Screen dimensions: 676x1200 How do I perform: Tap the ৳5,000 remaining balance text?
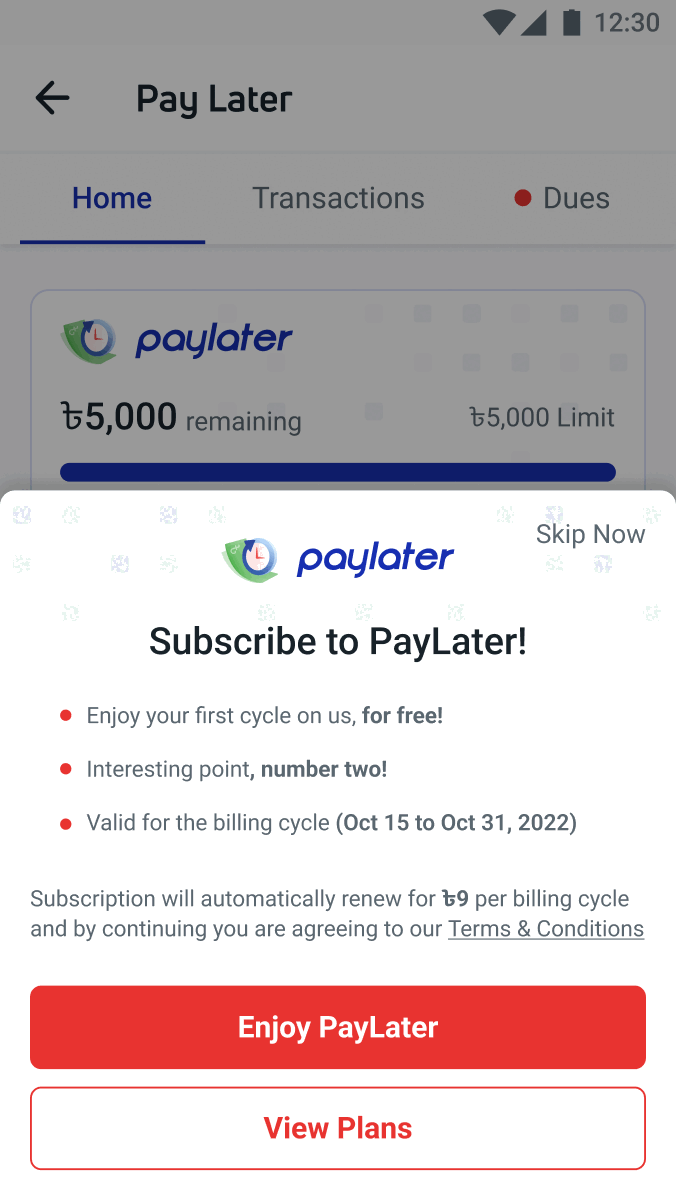pos(181,417)
